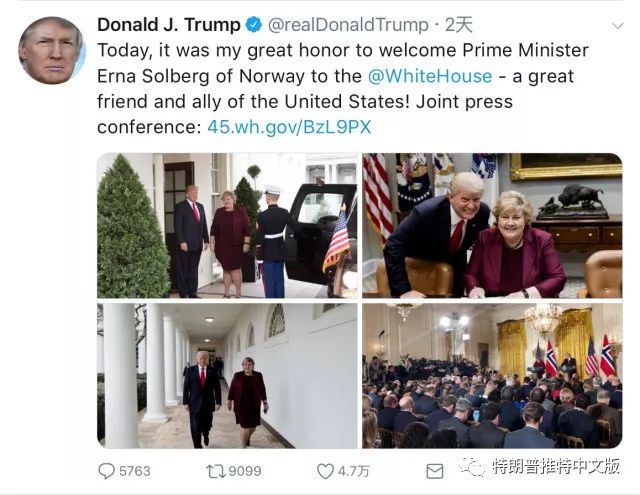640x495 pixels.
Task: Click the envelope direct message icon
Action: [435, 471]
